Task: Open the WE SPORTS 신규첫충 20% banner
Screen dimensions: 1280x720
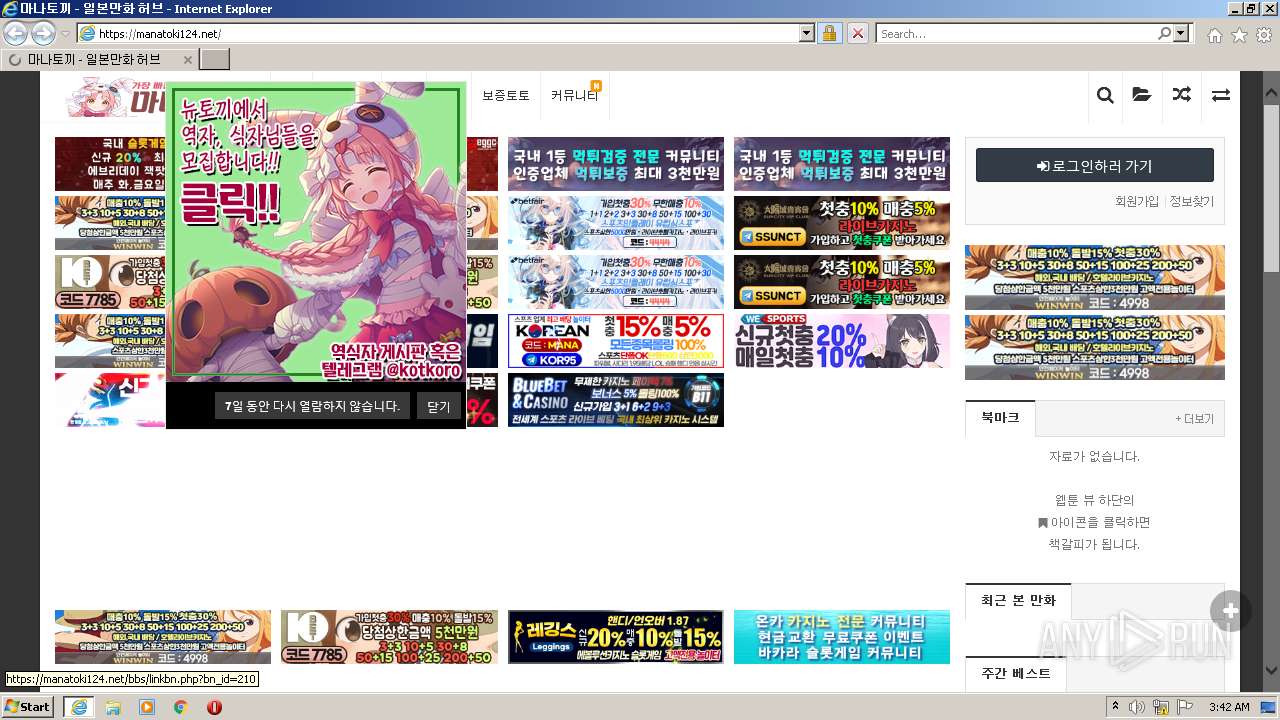Action: (x=842, y=341)
